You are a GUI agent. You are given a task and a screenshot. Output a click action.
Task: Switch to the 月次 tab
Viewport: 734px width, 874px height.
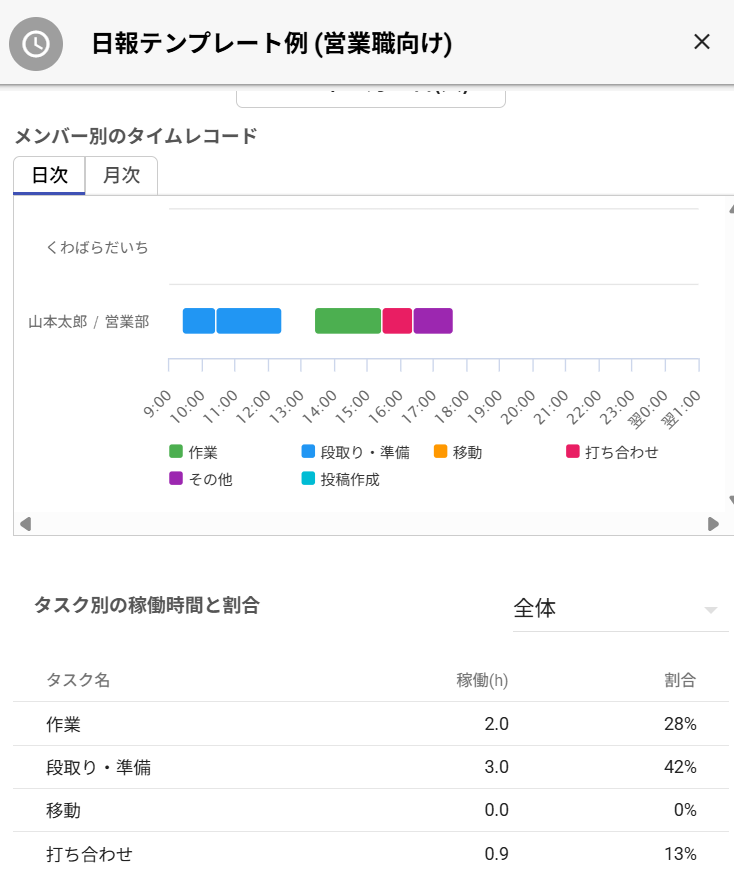tap(121, 175)
